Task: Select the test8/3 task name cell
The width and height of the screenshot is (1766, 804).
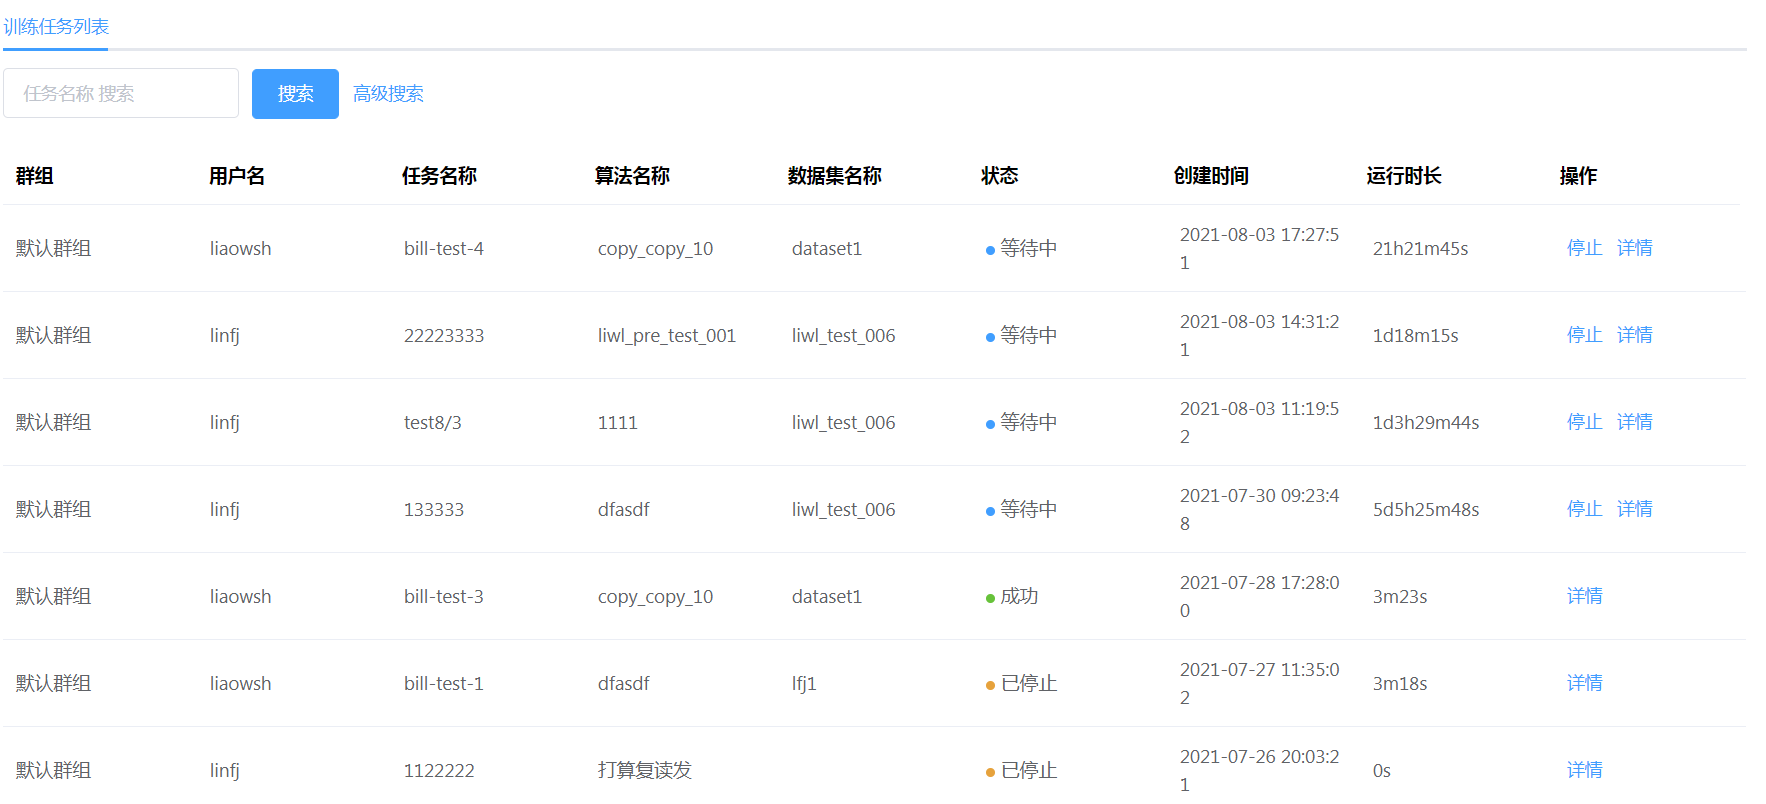Action: coord(433,422)
